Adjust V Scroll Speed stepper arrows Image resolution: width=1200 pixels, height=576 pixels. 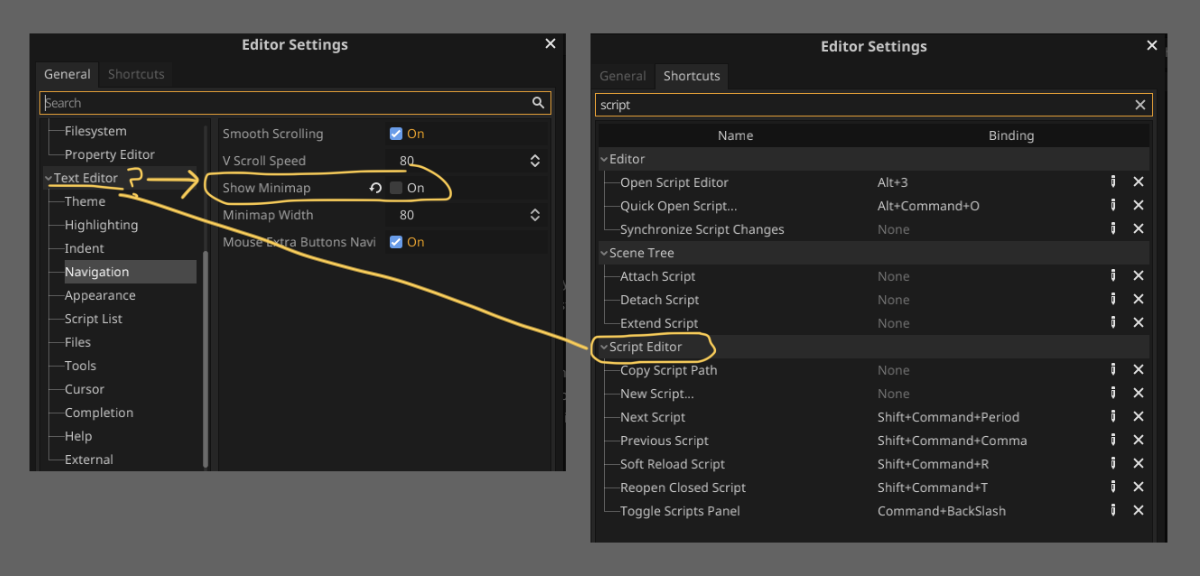[535, 160]
